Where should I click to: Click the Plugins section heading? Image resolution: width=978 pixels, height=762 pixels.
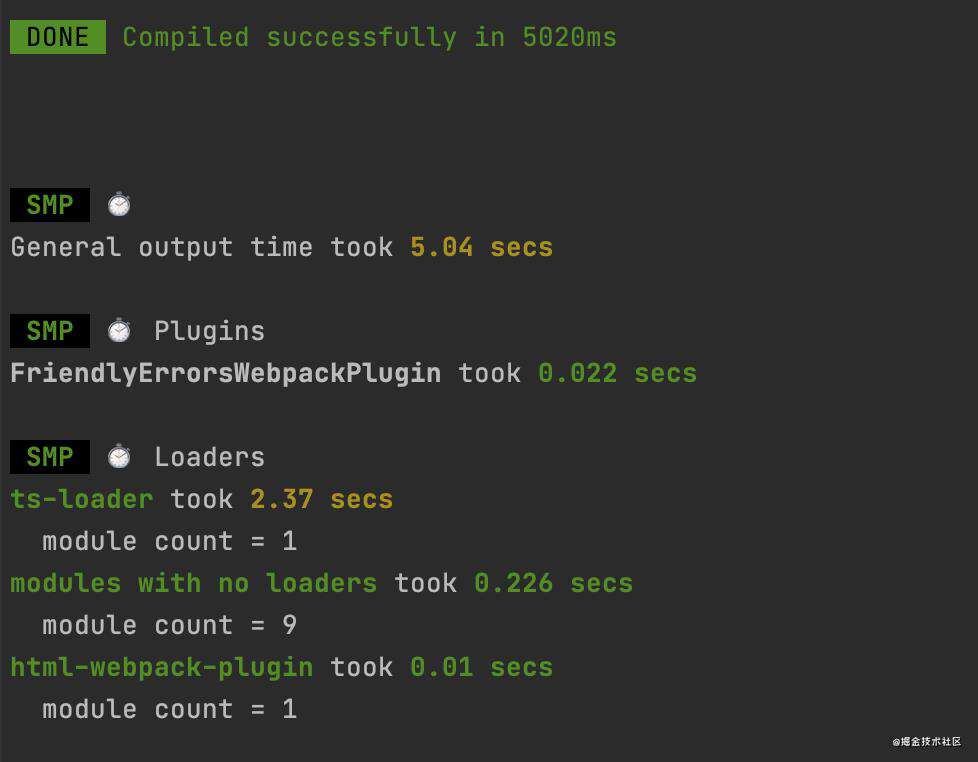210,331
